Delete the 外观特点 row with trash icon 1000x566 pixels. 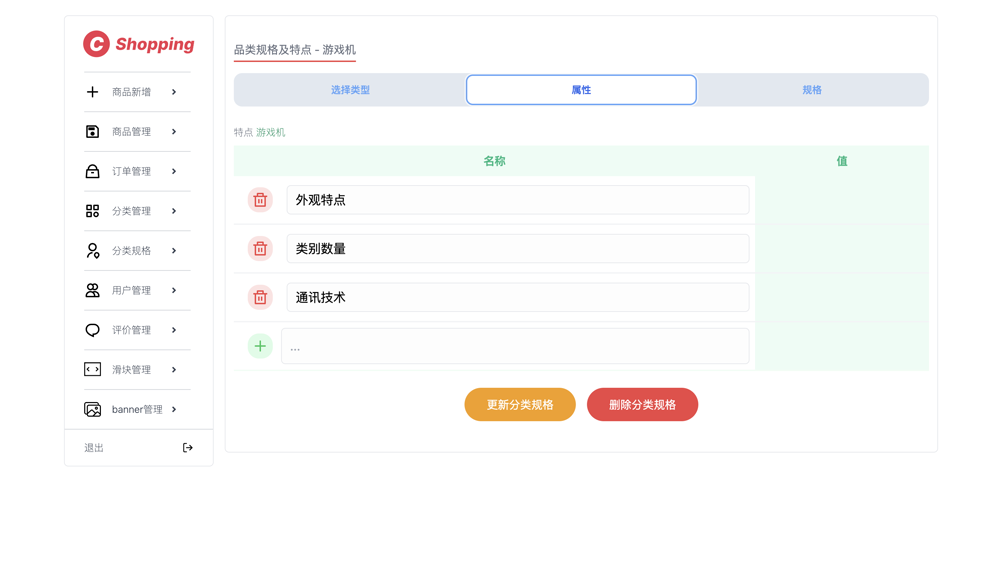[x=260, y=200]
